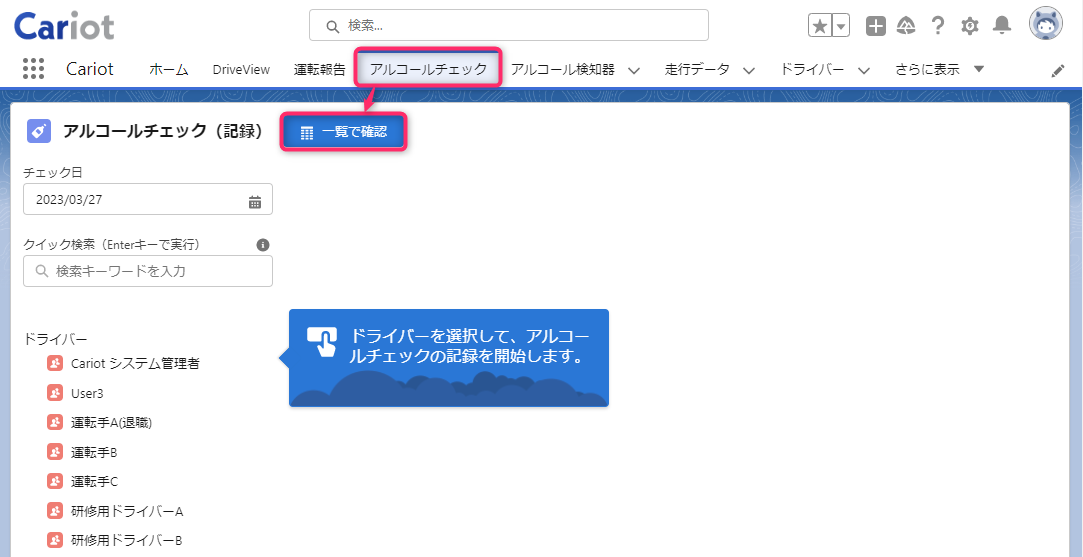Select driver 運転手B
This screenshot has width=1083, height=557.
94,452
